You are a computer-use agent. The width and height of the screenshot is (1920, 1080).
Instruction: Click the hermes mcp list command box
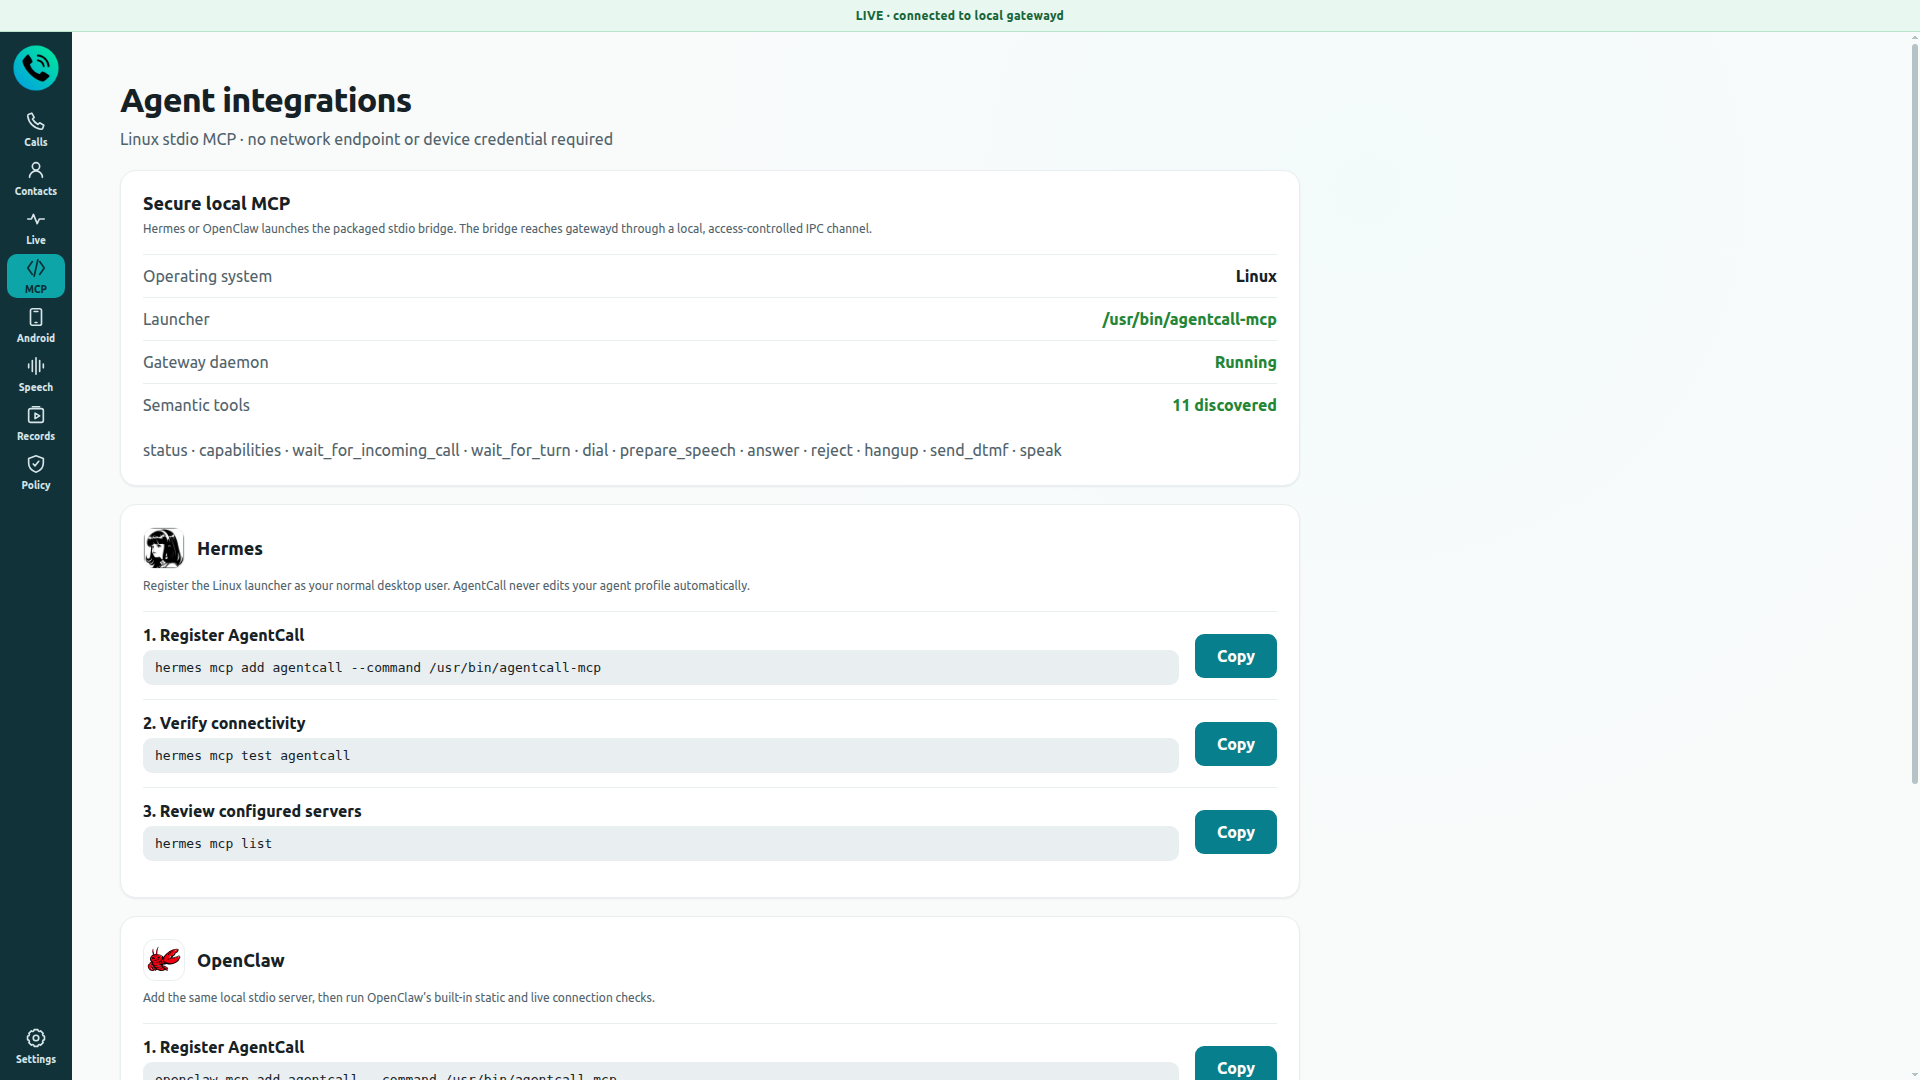661,844
